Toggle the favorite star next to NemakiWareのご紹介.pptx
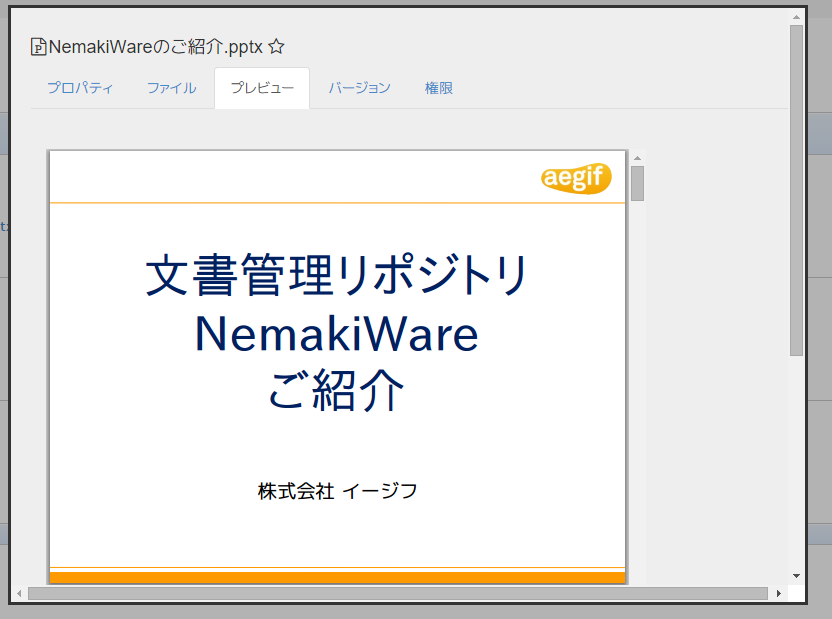Image resolution: width=832 pixels, height=619 pixels. click(x=276, y=47)
